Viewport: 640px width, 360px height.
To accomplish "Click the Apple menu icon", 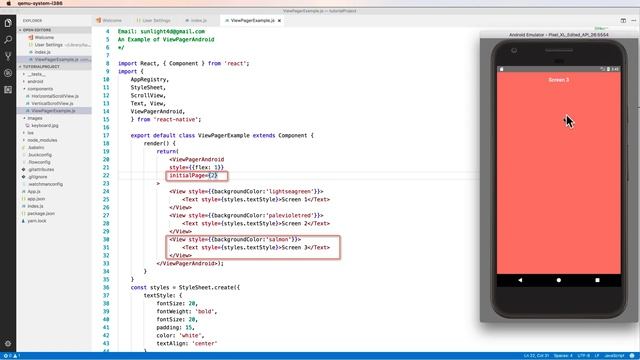I will point(9,3).
